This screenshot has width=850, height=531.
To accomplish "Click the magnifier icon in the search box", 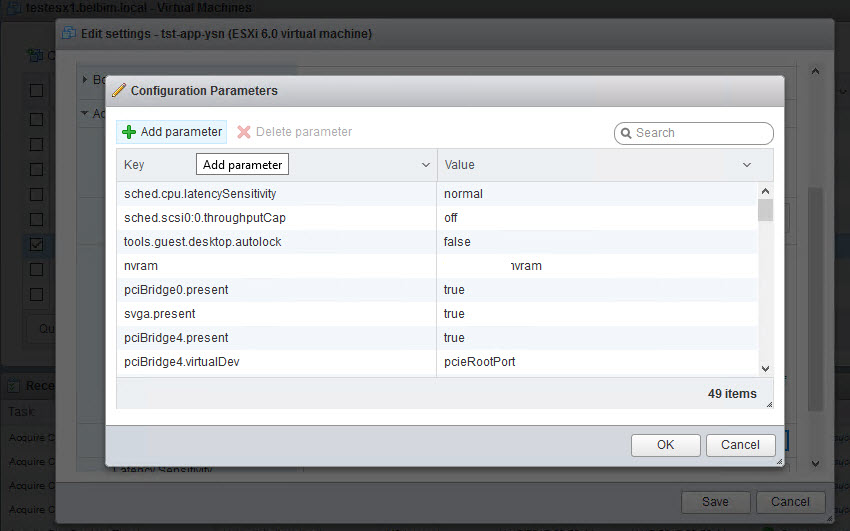I will coord(626,133).
